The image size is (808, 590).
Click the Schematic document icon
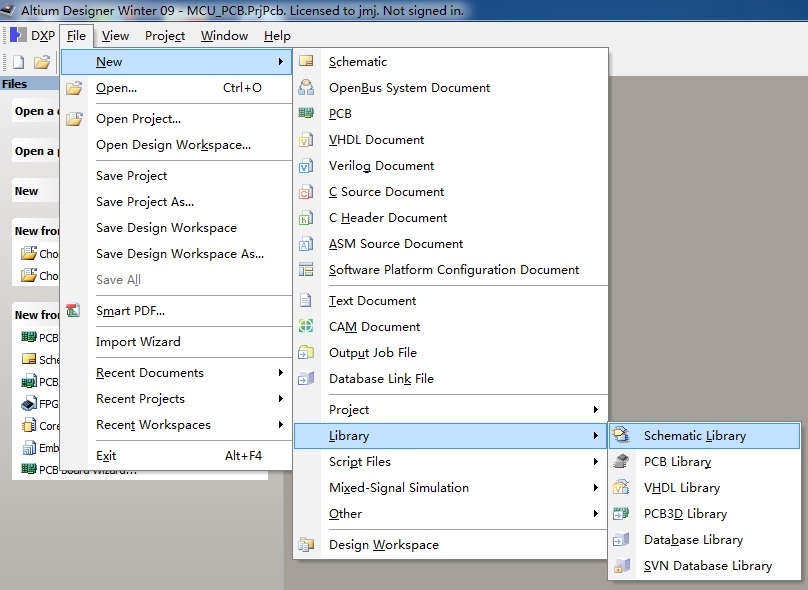(306, 61)
